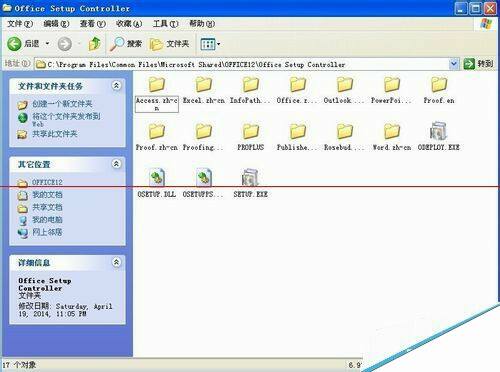
Task: Minimize the Office Setup Controller window
Action: 461,8
